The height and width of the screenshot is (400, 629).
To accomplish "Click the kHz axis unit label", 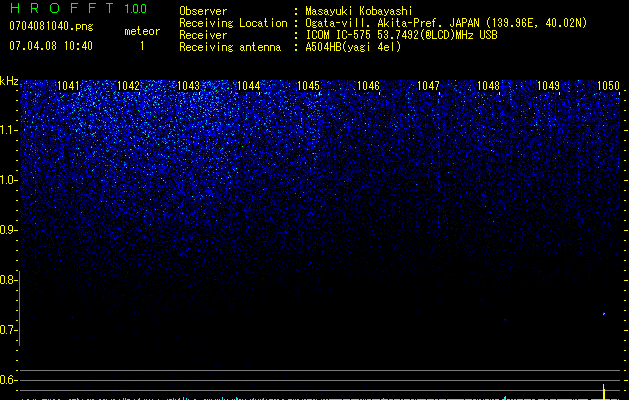I will point(9,81).
